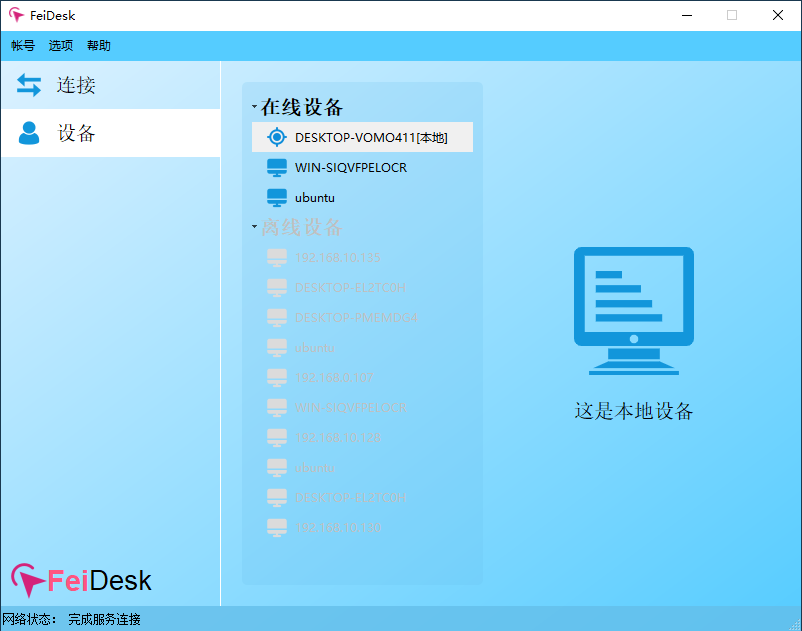The height and width of the screenshot is (631, 802).
Task: Click the grey monitor icon beside offline WIN-SIQVFPELOCR
Action: [x=277, y=408]
